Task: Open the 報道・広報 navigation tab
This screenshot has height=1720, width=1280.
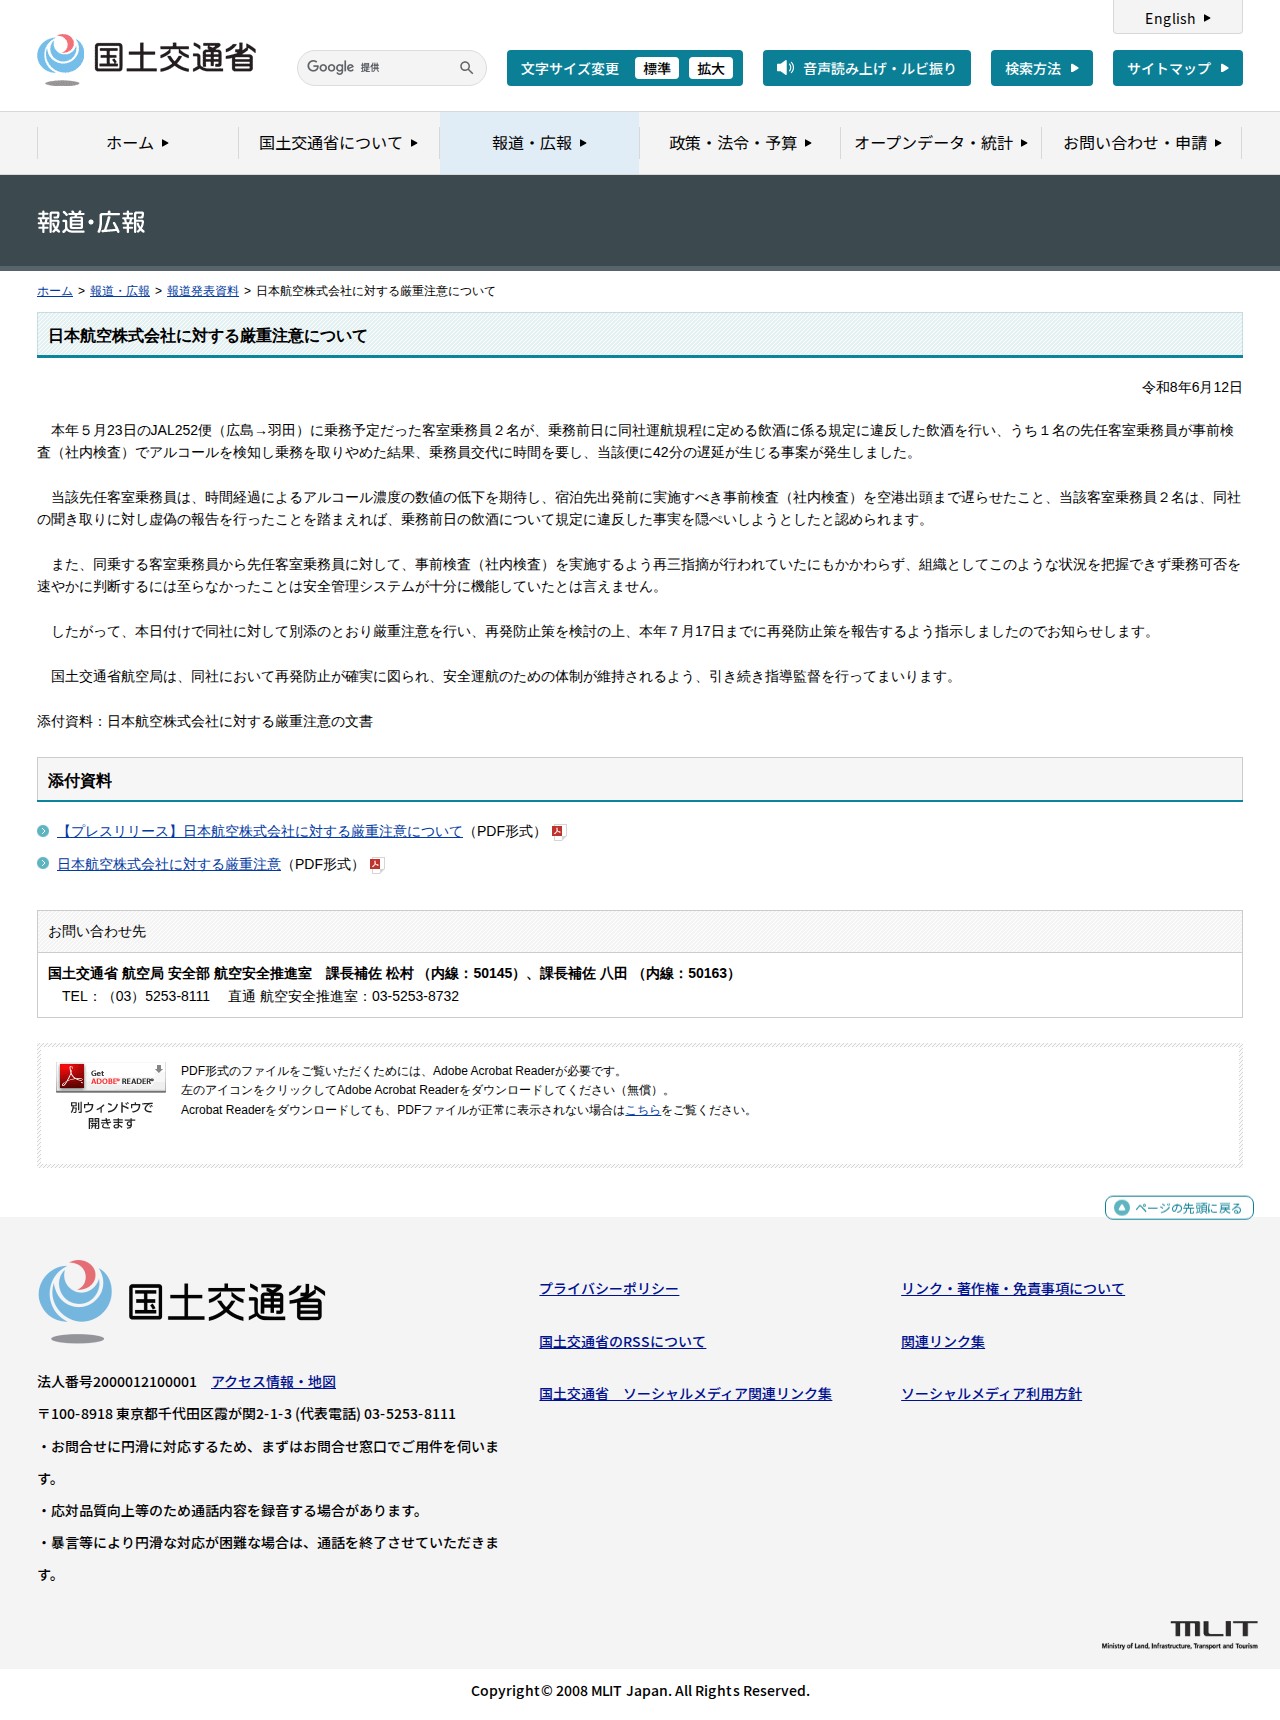Action: coord(539,143)
